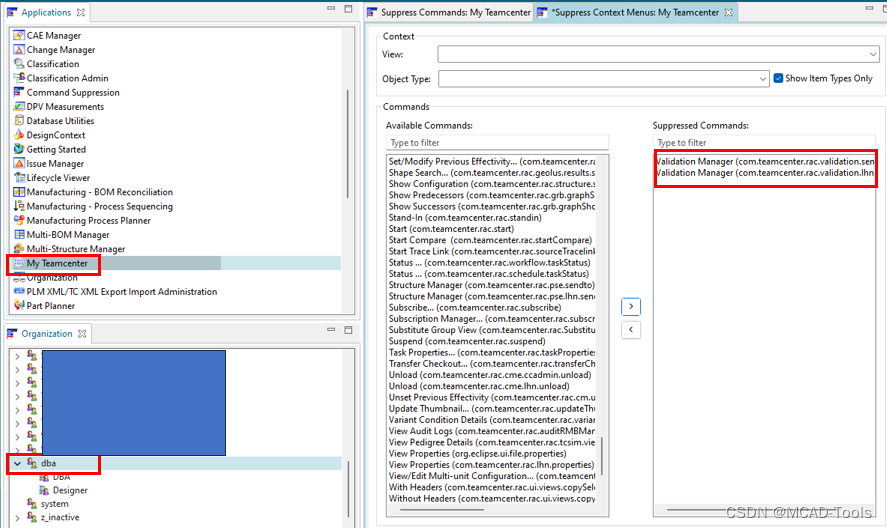Click the Part Planner icon

pyautogui.click(x=19, y=306)
